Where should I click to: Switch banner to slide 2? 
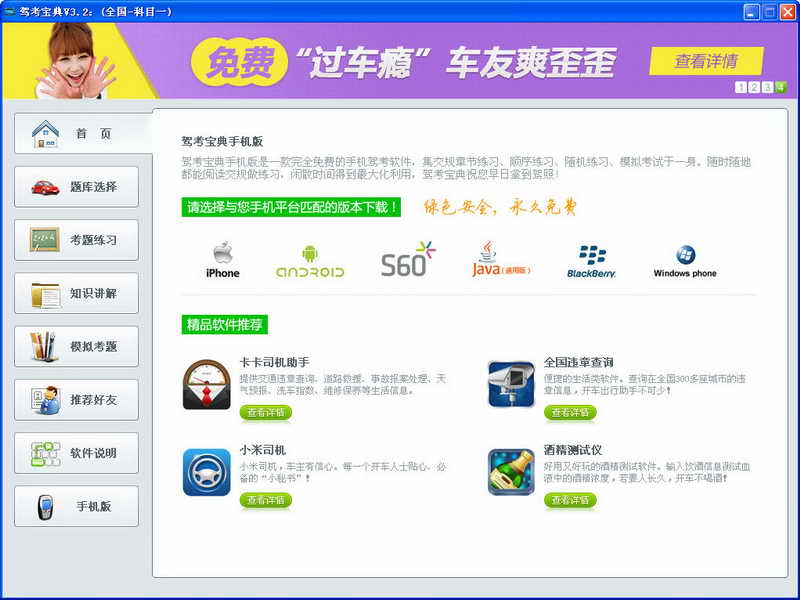click(x=754, y=87)
